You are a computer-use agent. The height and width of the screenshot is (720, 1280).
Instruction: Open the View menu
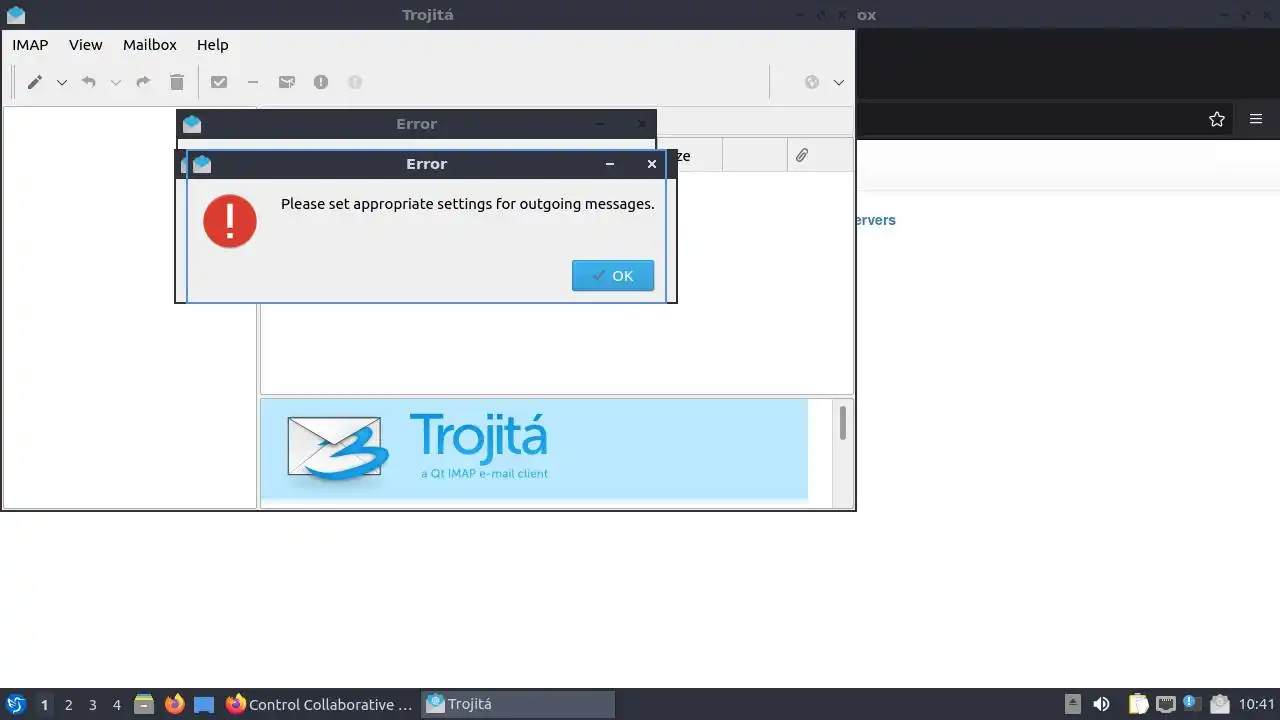[86, 45]
